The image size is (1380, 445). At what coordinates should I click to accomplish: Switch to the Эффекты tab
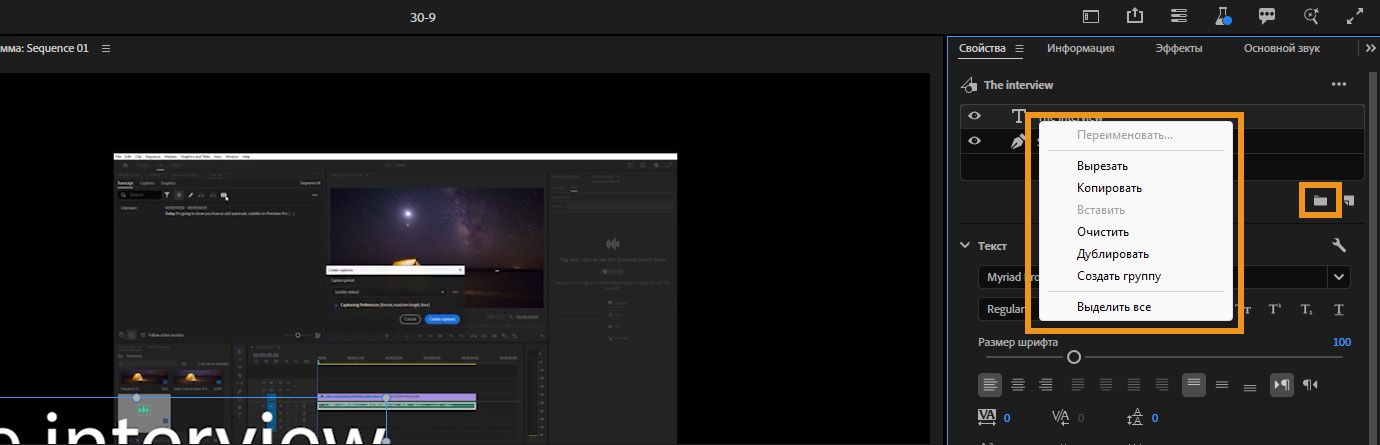1179,48
